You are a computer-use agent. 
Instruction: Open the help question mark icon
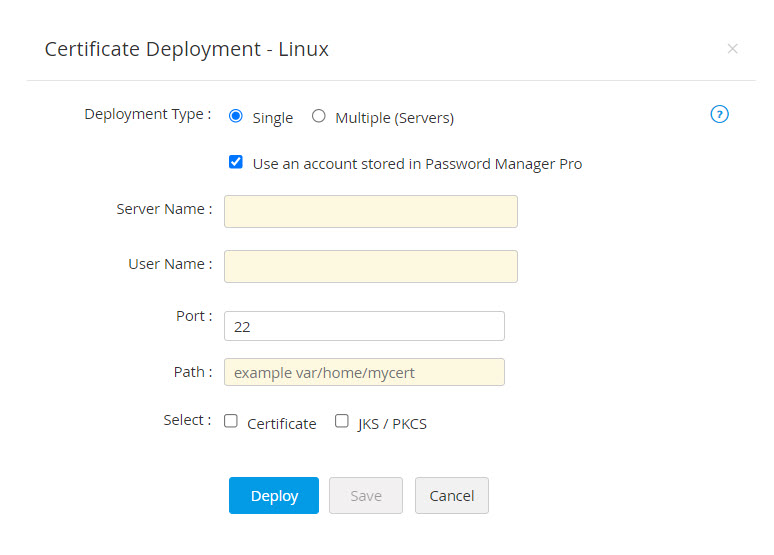pos(719,114)
